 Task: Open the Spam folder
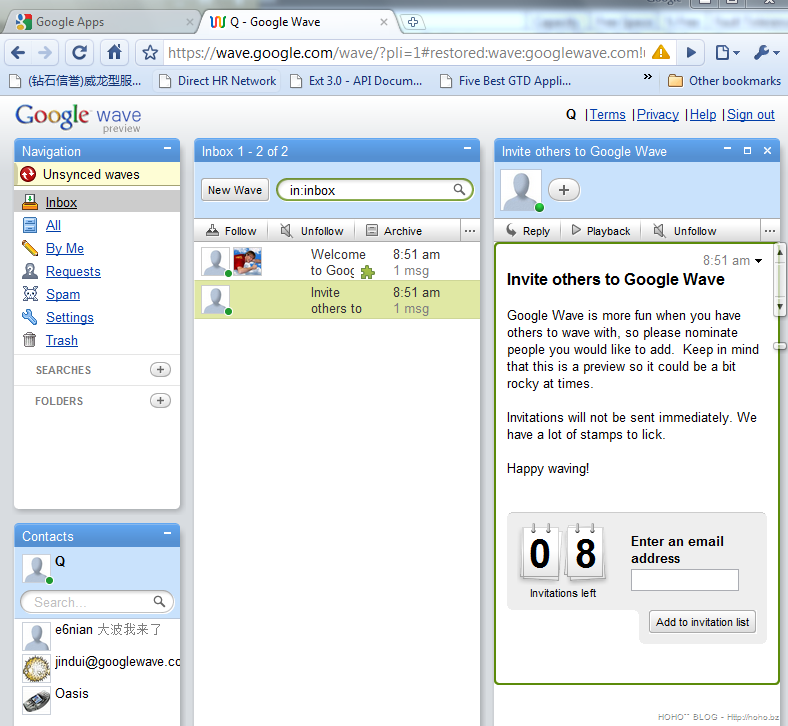(62, 294)
